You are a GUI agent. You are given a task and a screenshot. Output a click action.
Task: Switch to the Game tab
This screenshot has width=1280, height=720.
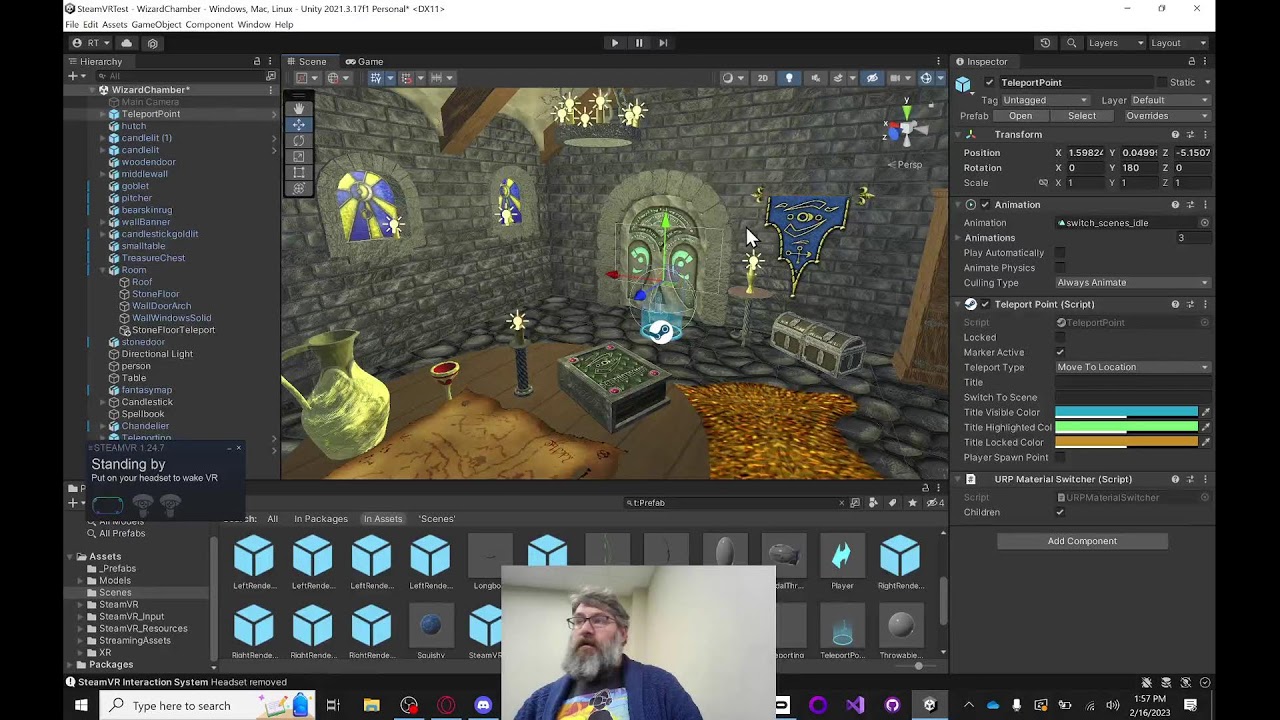tap(364, 62)
